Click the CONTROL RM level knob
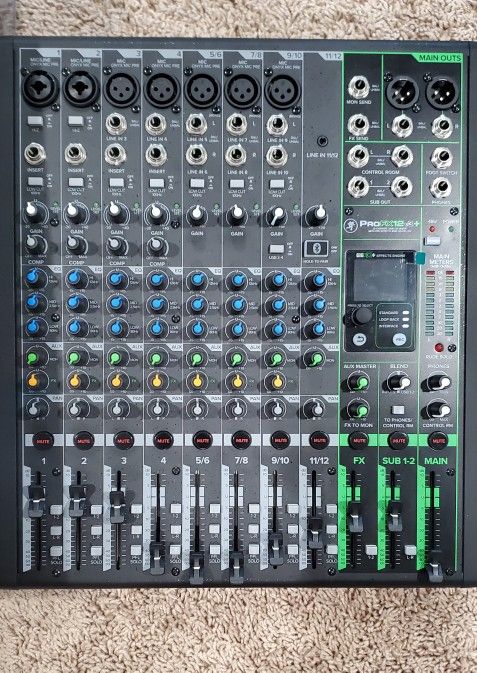This screenshot has height=673, width=477. (x=438, y=410)
